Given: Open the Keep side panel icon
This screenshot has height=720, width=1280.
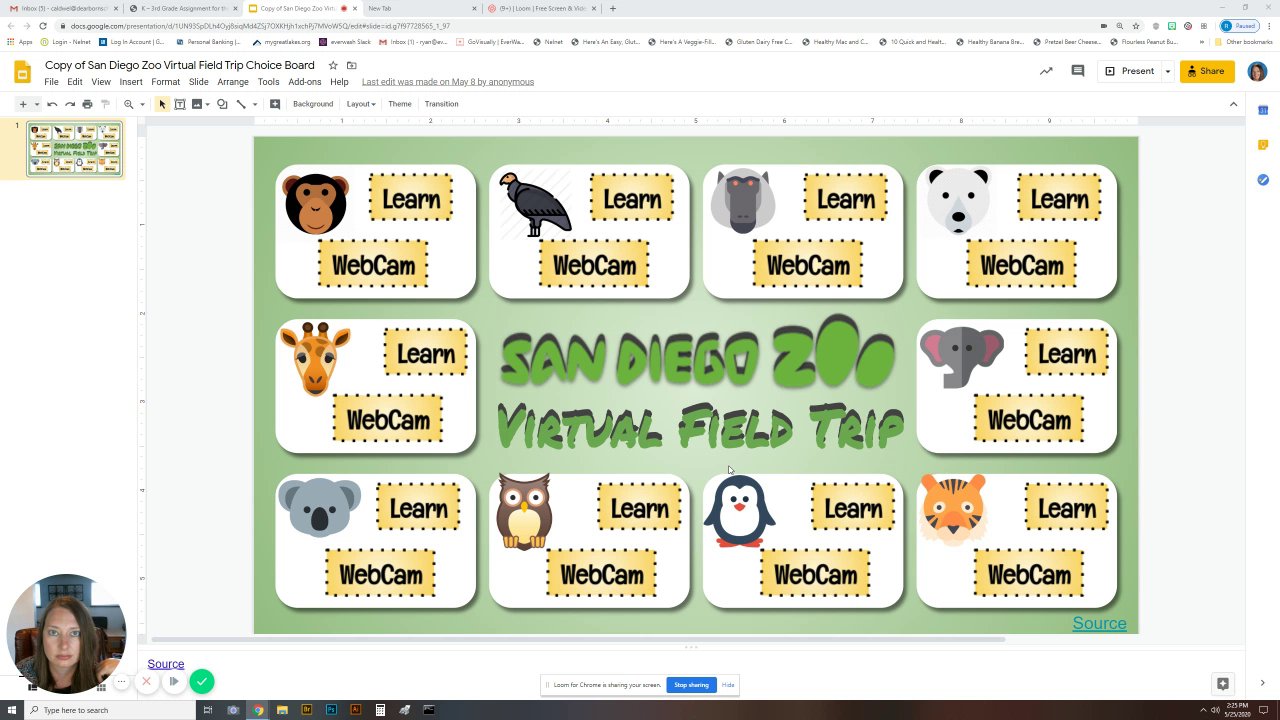Looking at the screenshot, I should (x=1263, y=145).
